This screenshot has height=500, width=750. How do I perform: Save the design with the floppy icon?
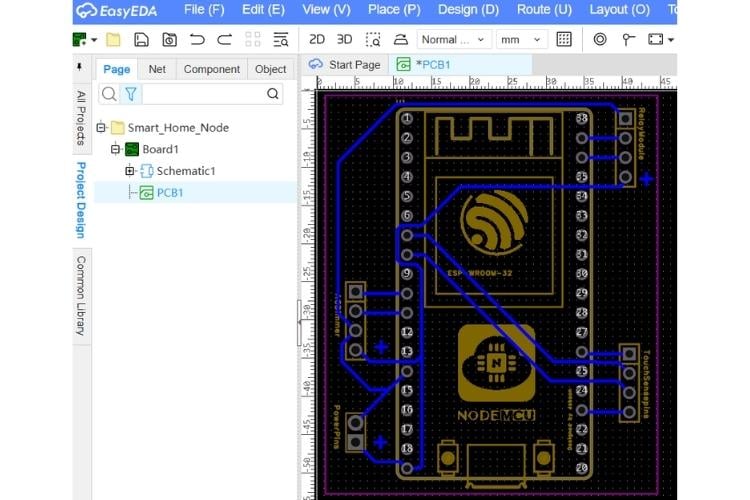point(141,40)
